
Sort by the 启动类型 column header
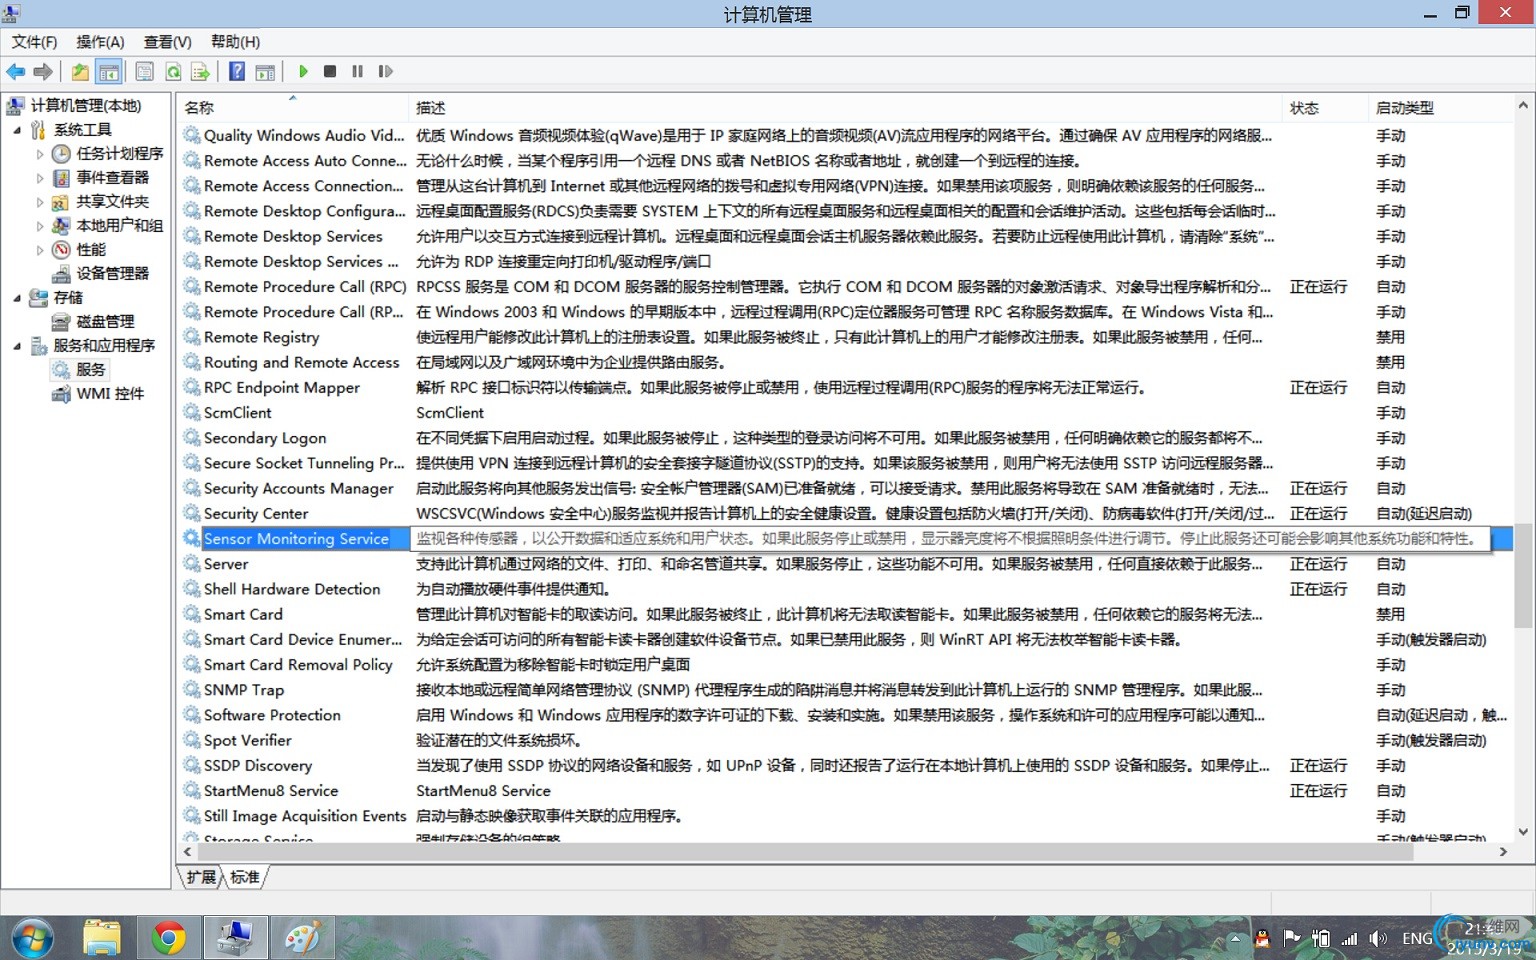pos(1439,108)
